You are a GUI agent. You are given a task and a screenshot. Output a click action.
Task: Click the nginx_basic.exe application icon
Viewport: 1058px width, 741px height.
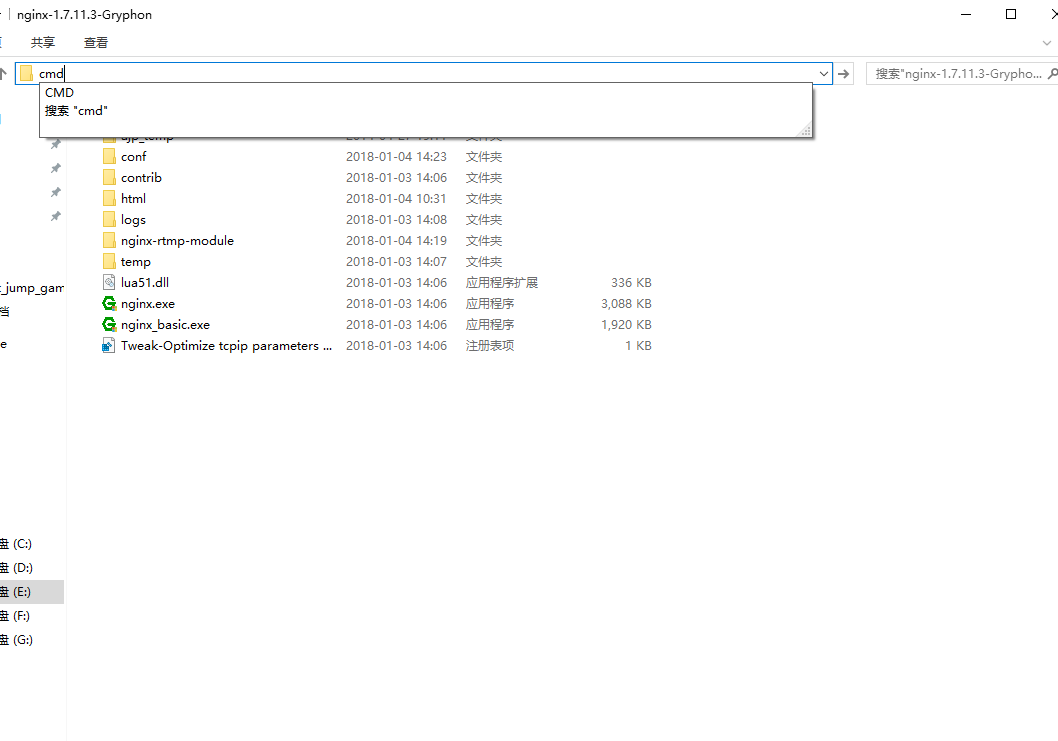[x=109, y=325]
